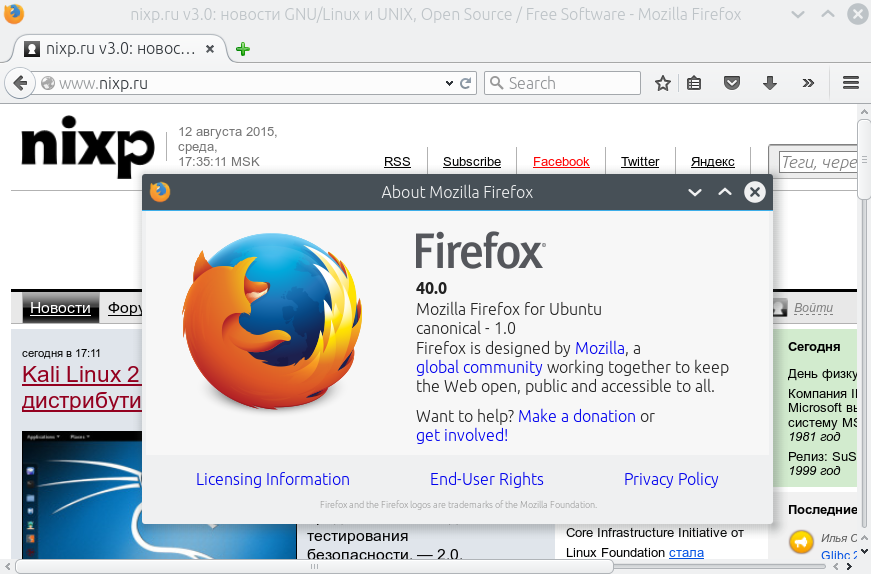Save page to Pocket icon

[732, 83]
